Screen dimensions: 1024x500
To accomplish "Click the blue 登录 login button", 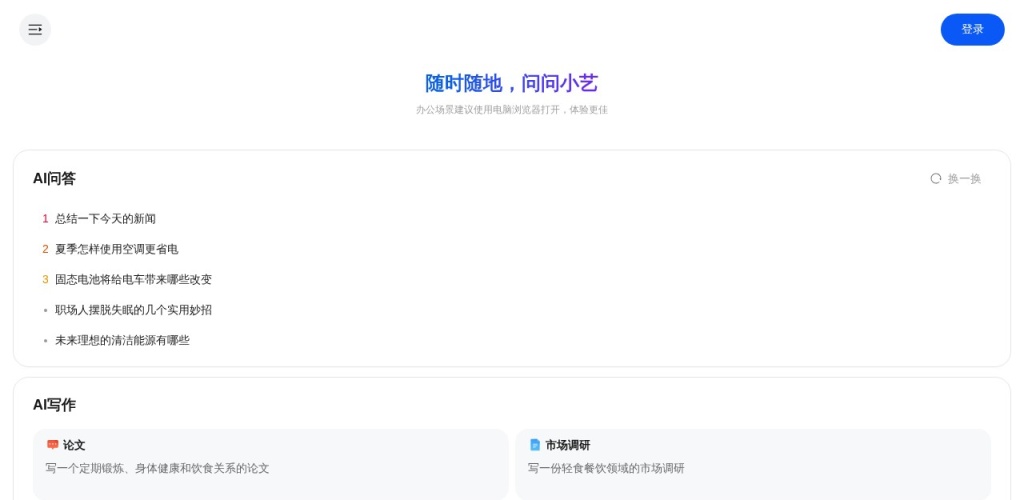I will (x=972, y=30).
